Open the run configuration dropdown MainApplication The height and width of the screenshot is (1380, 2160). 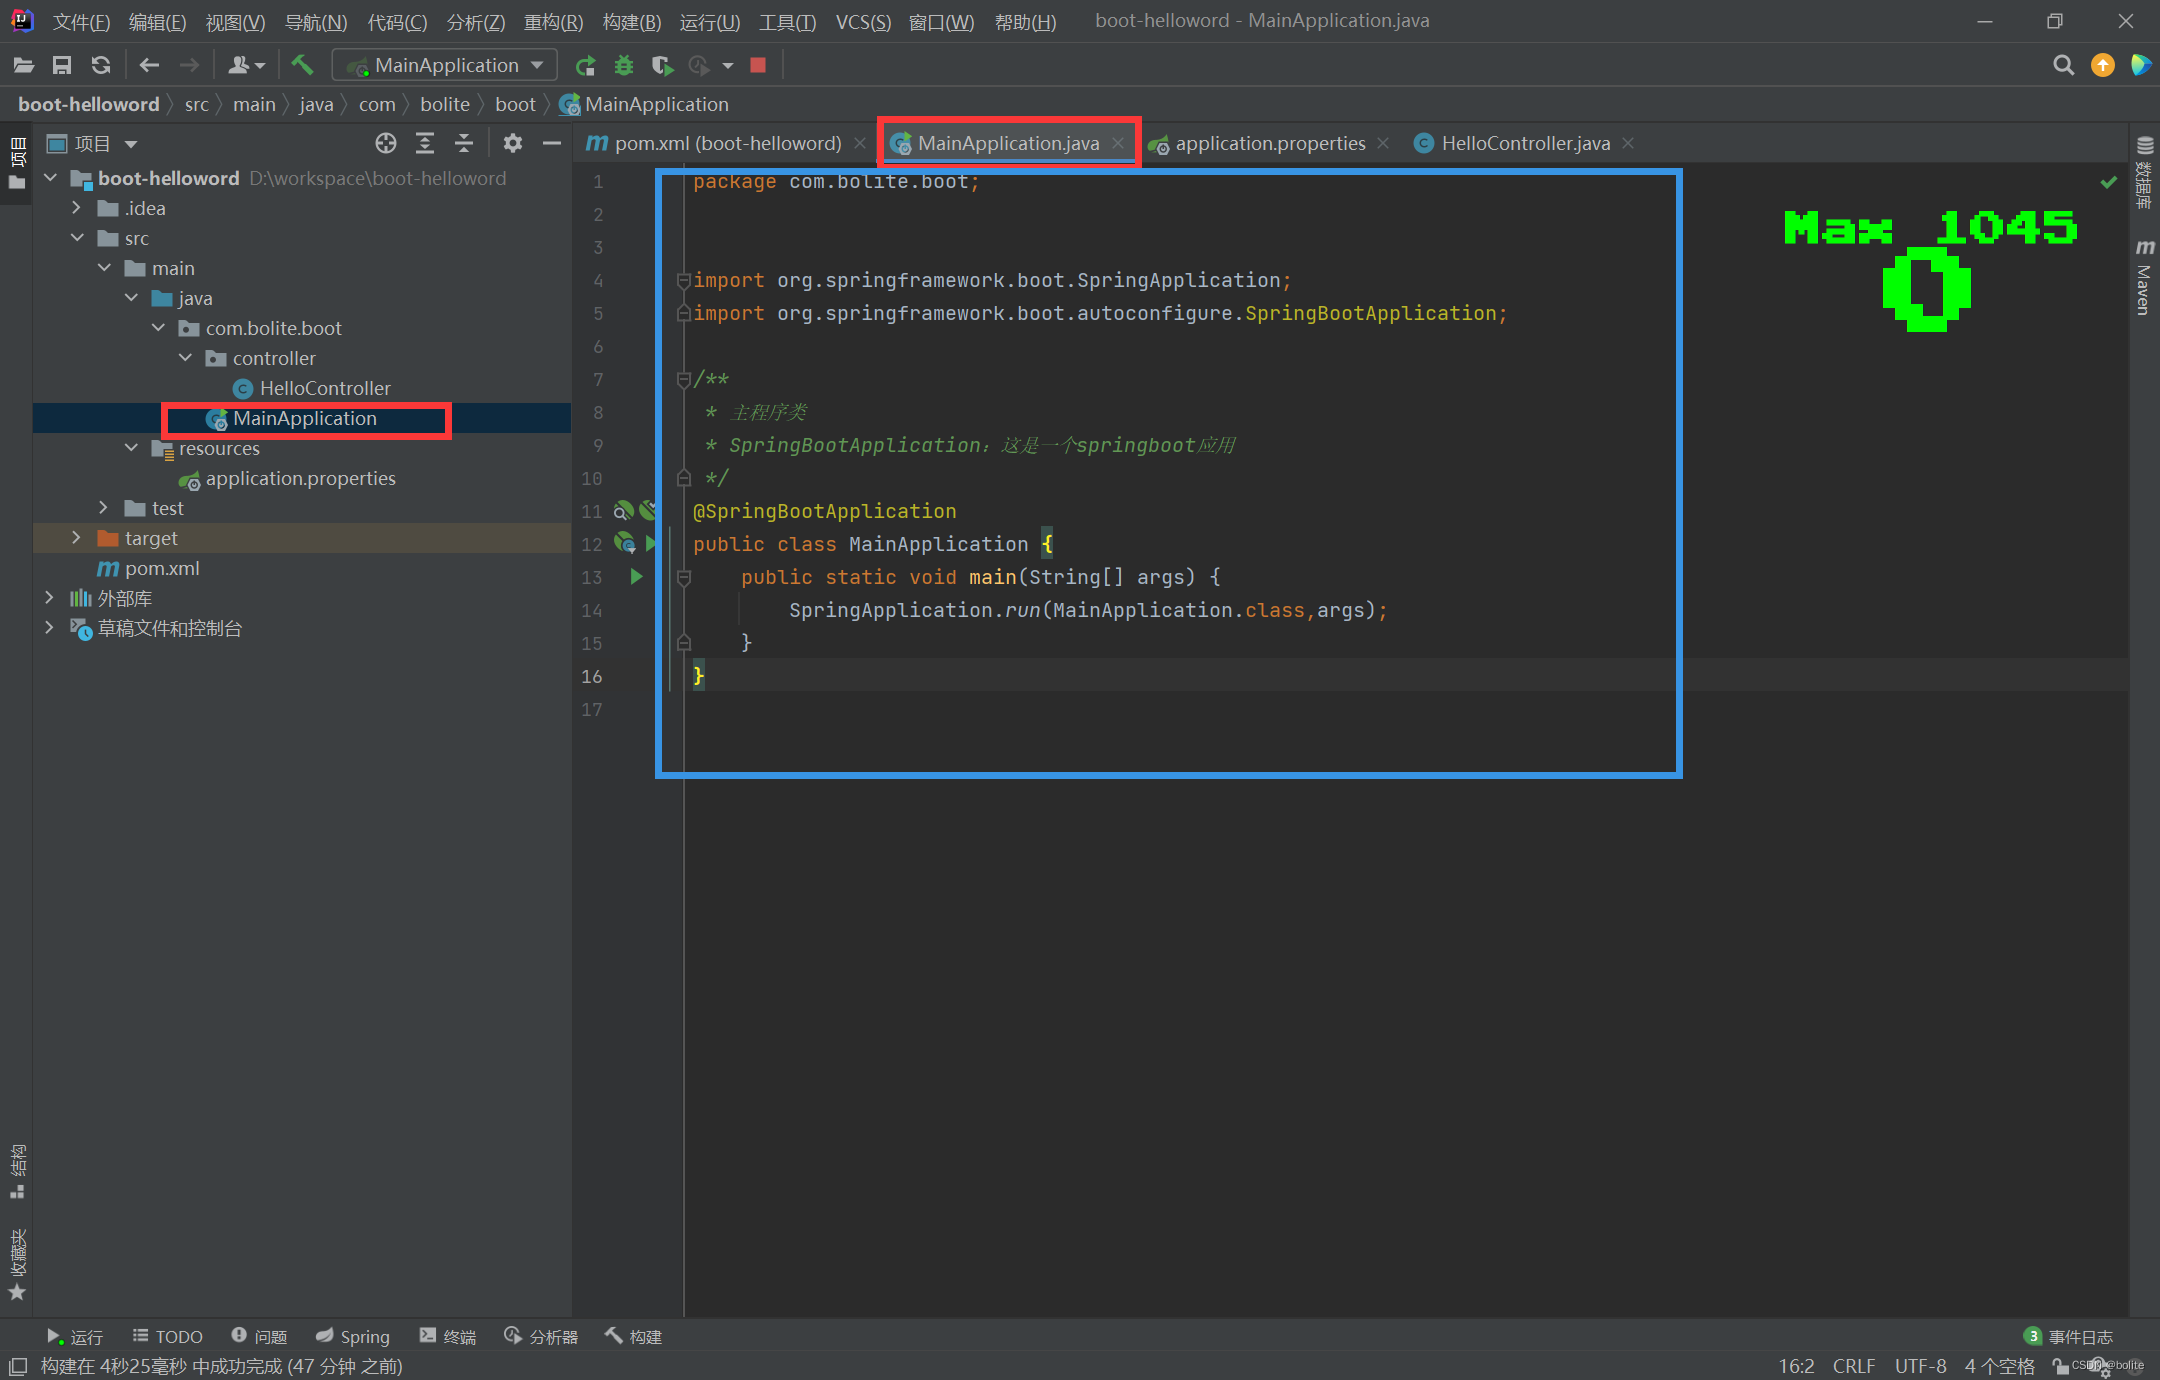tap(446, 66)
